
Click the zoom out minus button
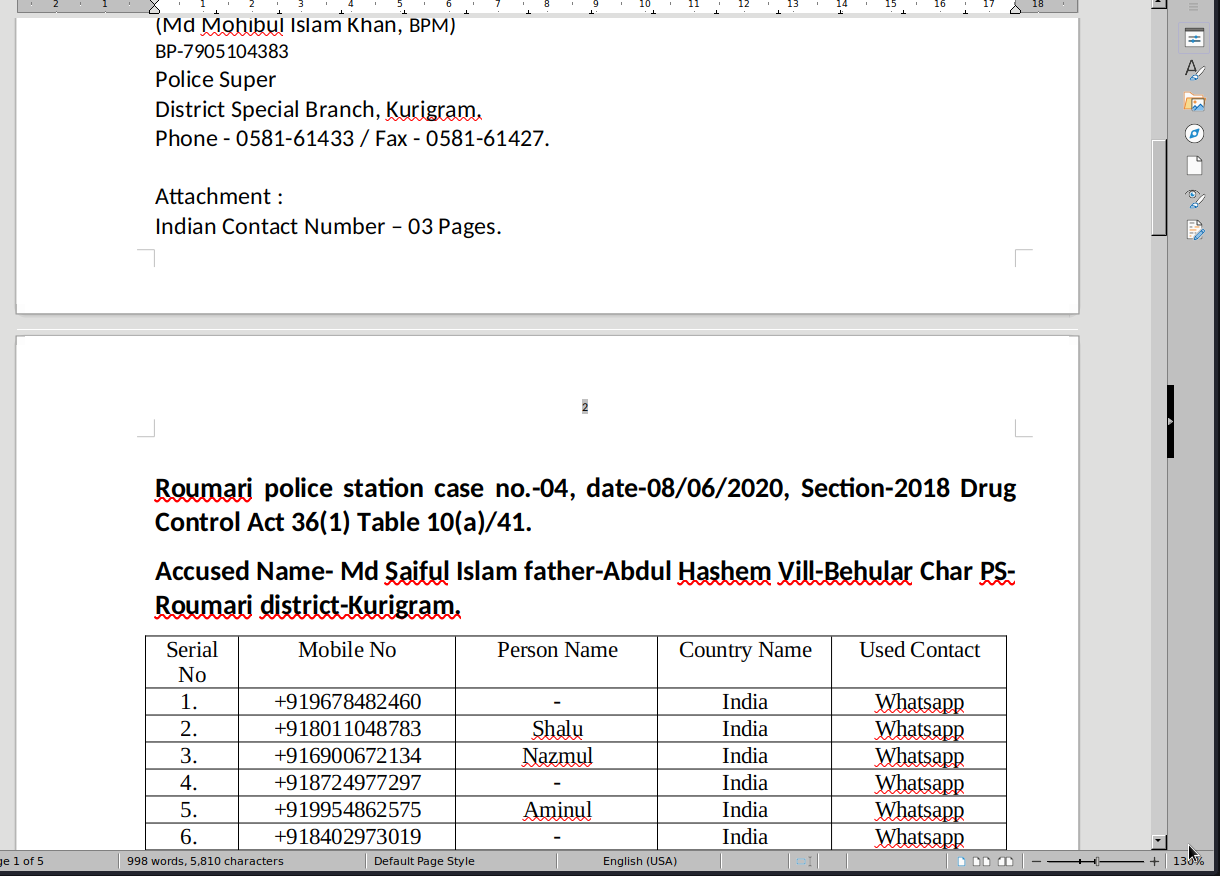1037,861
